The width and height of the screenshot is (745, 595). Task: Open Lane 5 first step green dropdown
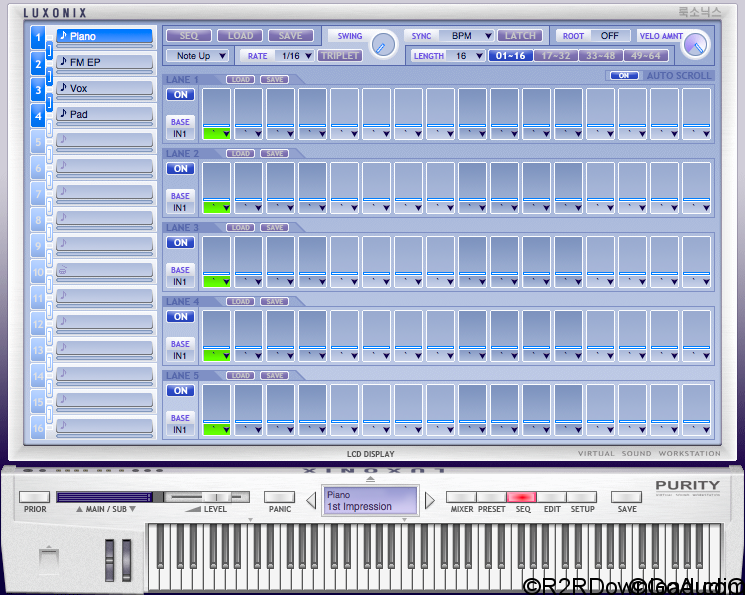tap(217, 430)
